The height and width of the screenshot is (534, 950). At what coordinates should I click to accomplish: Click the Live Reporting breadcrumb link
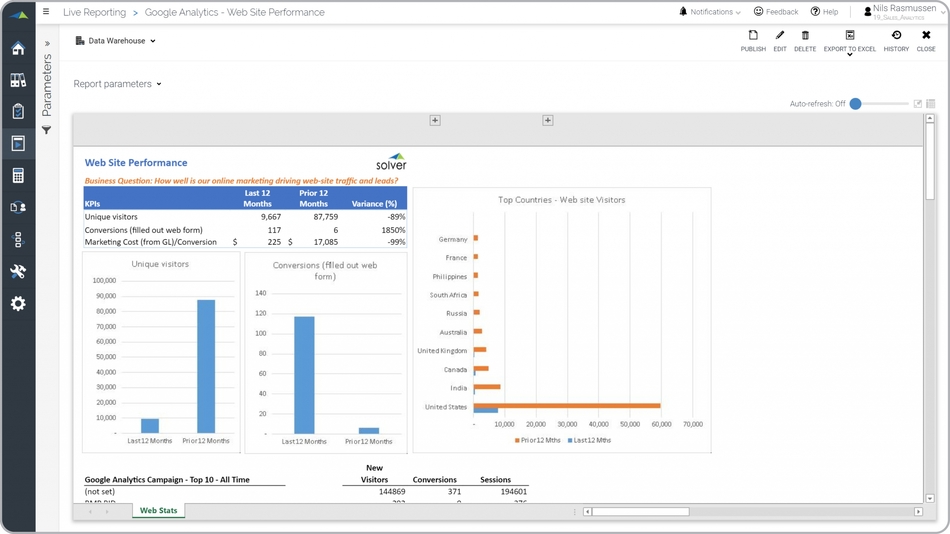pyautogui.click(x=94, y=12)
